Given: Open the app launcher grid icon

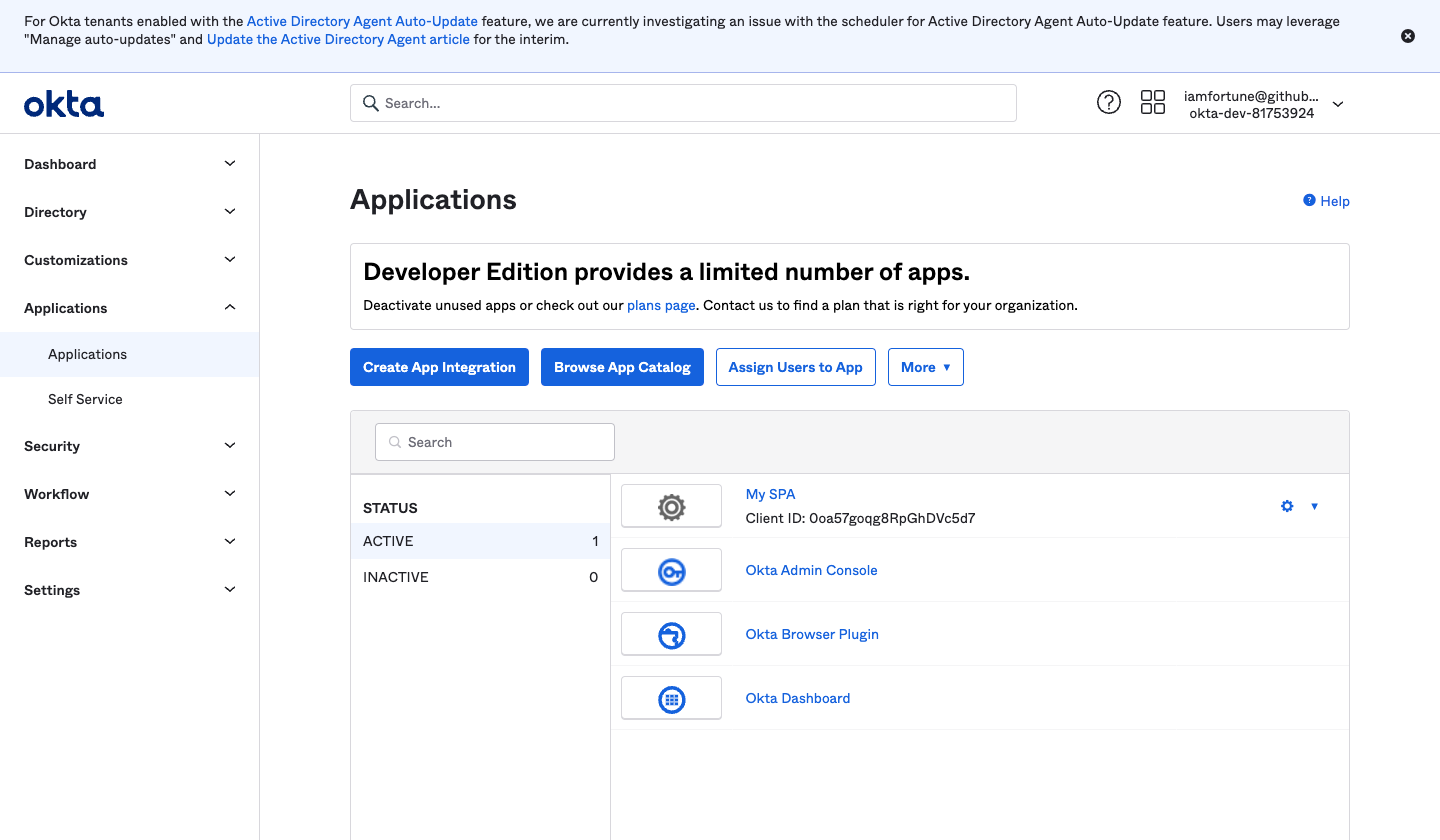Looking at the screenshot, I should [1153, 101].
